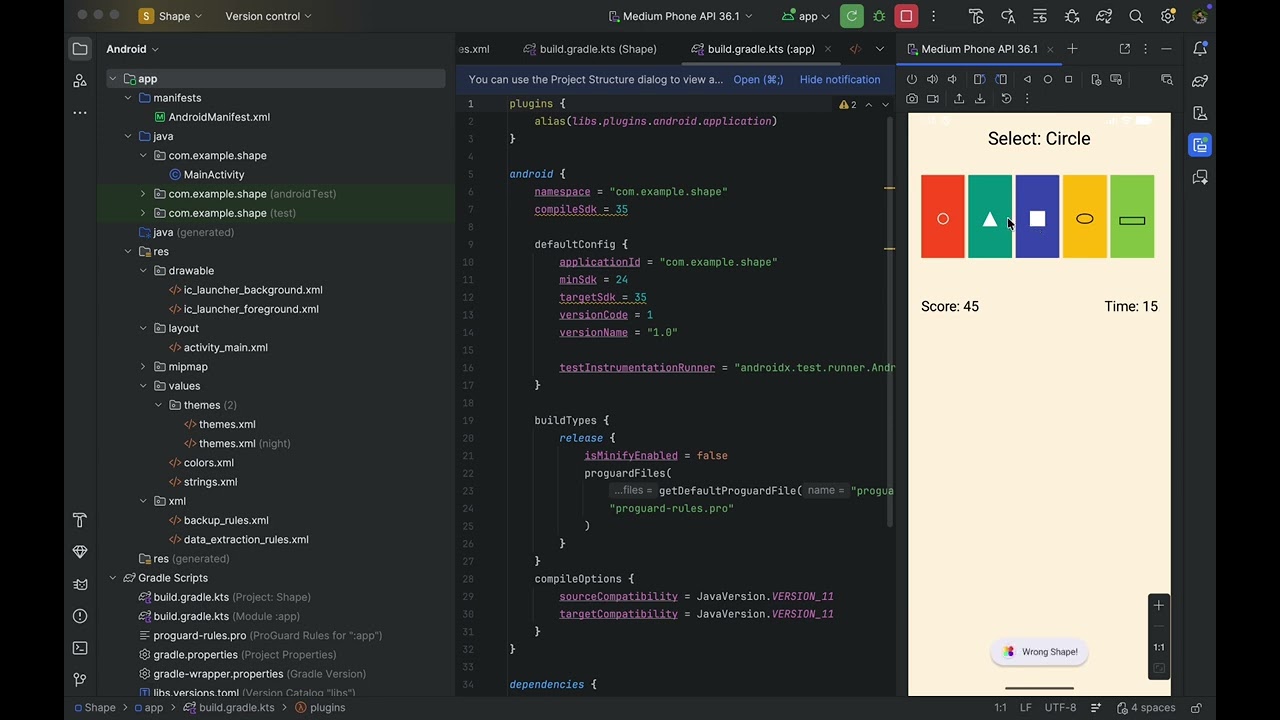Tap the red circle shape card
This screenshot has height=720, width=1280.
[x=943, y=217]
